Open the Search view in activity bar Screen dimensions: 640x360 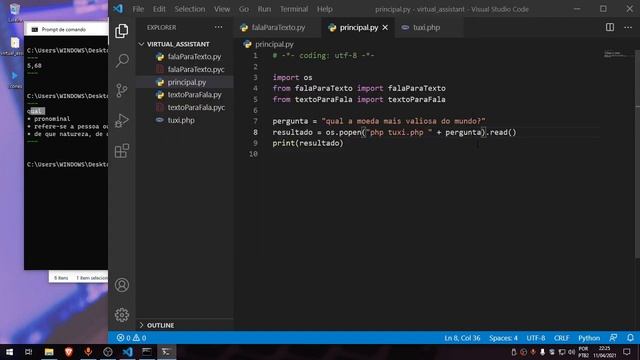tap(122, 61)
